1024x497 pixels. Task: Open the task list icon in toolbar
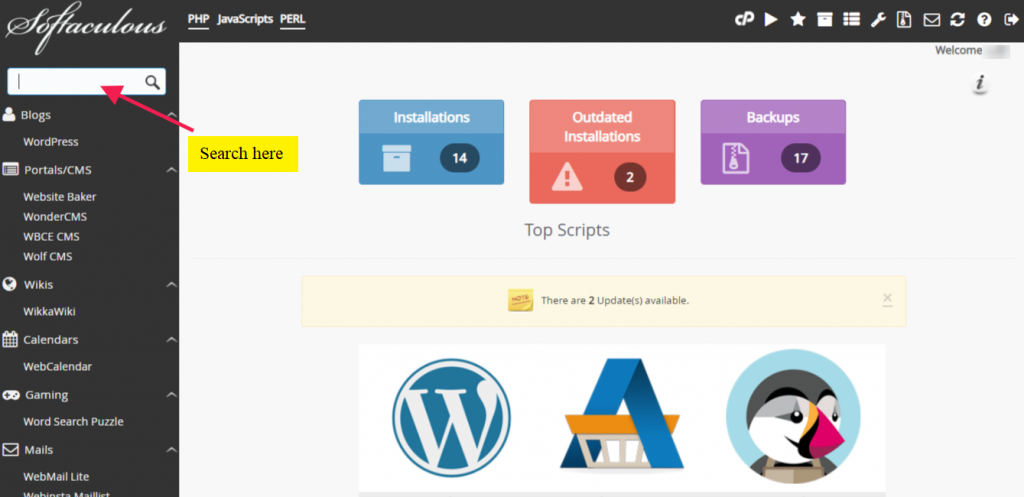click(x=852, y=20)
